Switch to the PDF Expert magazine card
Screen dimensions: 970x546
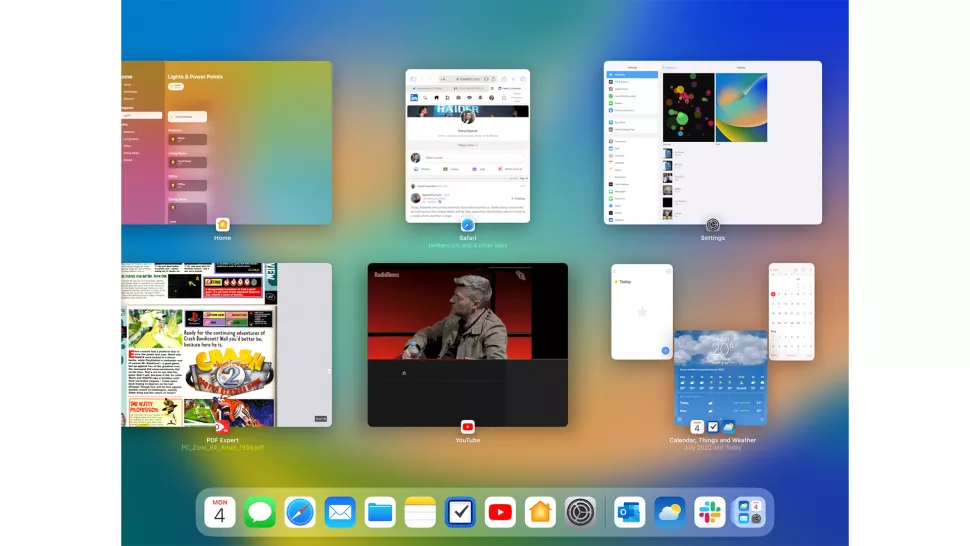click(226, 344)
